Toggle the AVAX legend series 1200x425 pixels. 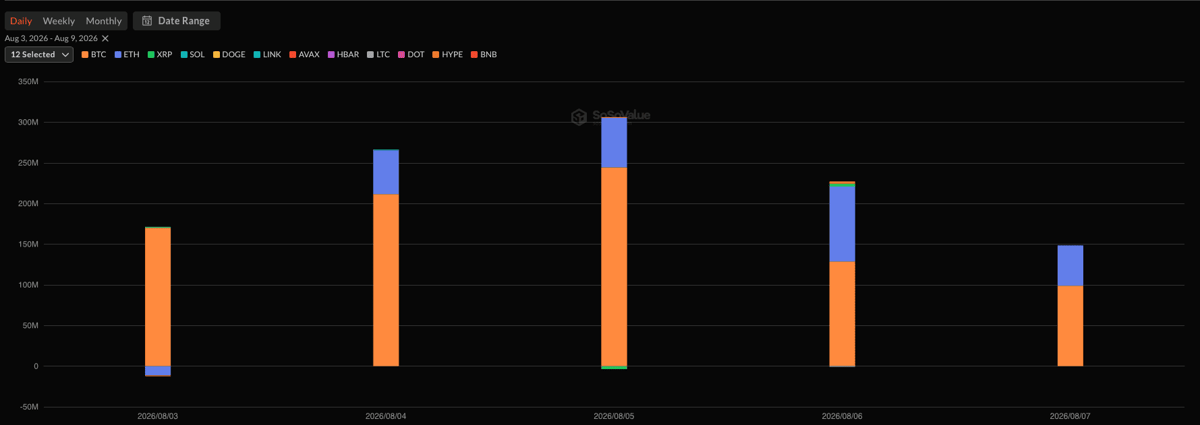pos(304,55)
